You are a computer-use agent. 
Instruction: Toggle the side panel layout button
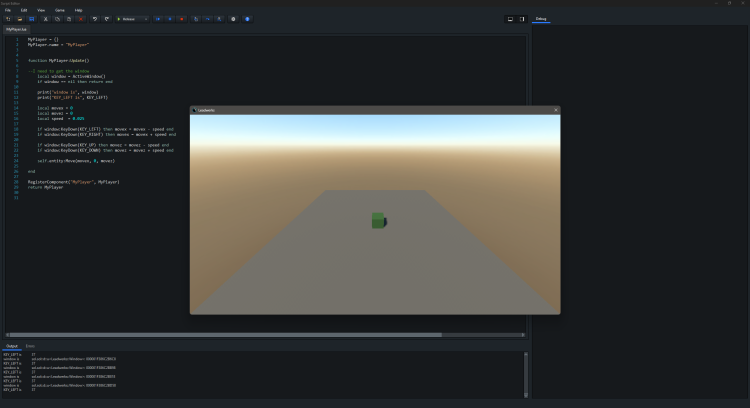tap(521, 19)
